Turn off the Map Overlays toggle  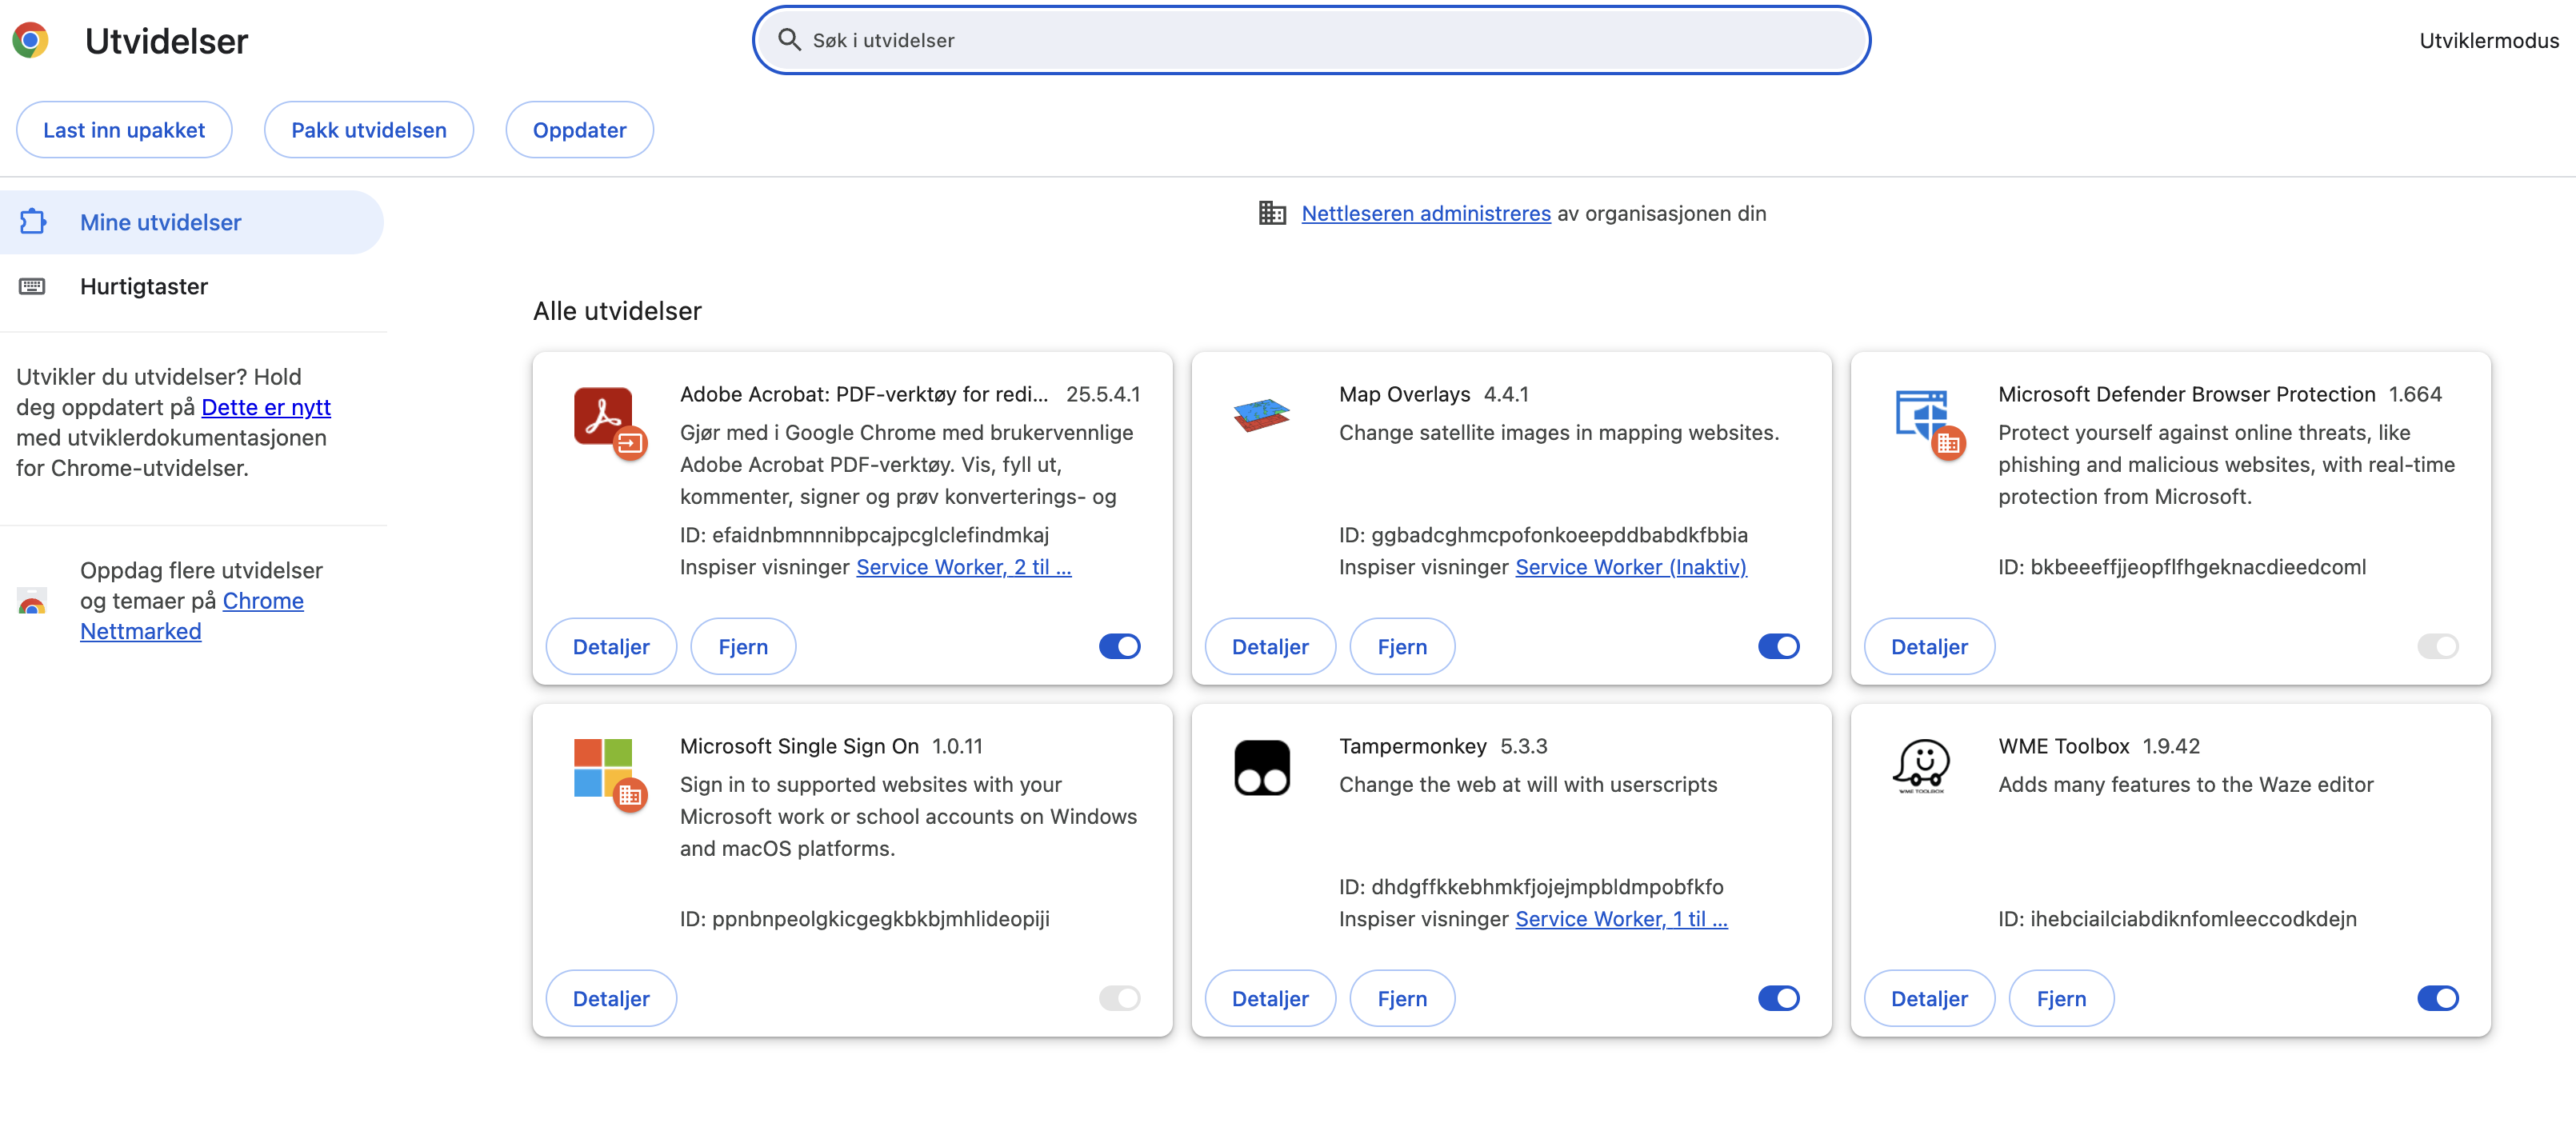[1778, 646]
